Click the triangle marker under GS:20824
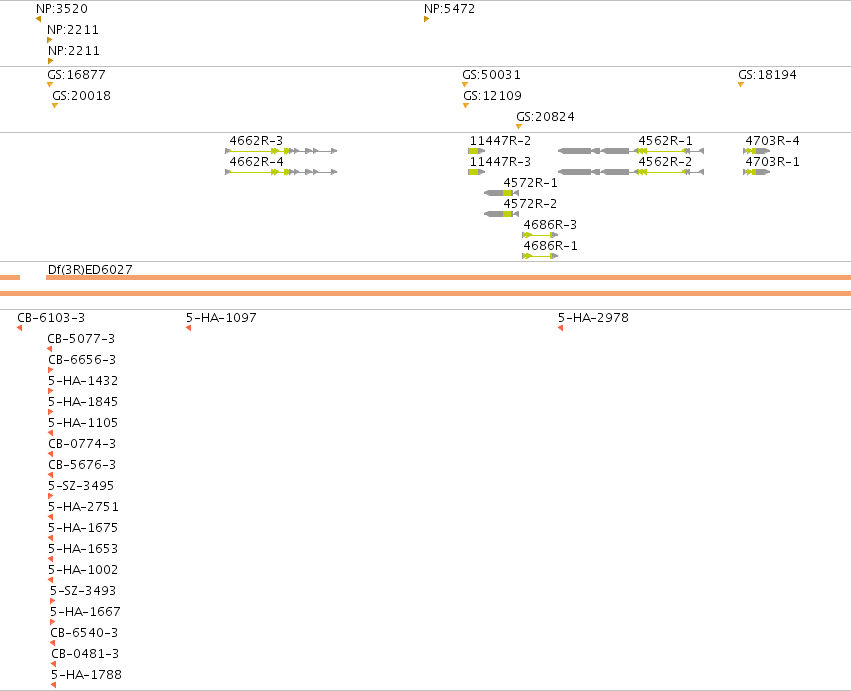This screenshot has height=691, width=851. (x=519, y=126)
